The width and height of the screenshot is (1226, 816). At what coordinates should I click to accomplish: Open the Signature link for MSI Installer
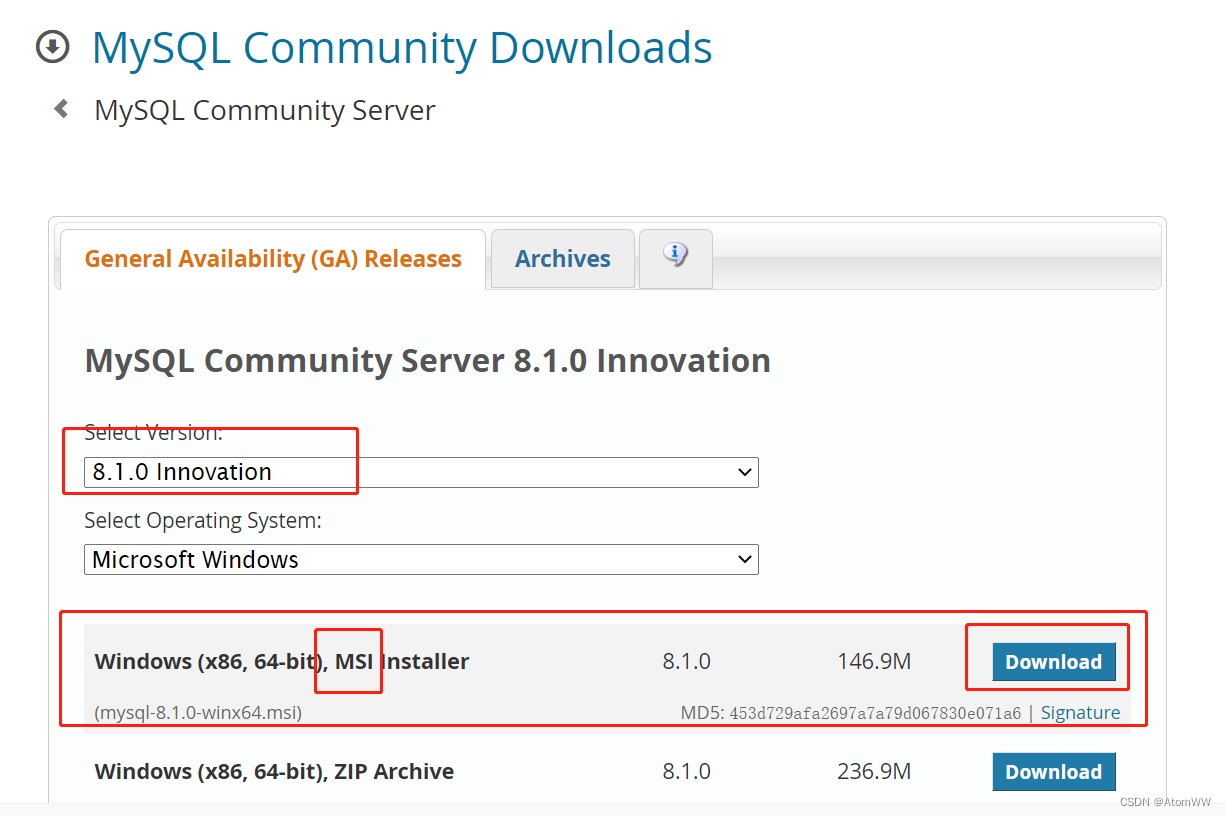click(1080, 713)
